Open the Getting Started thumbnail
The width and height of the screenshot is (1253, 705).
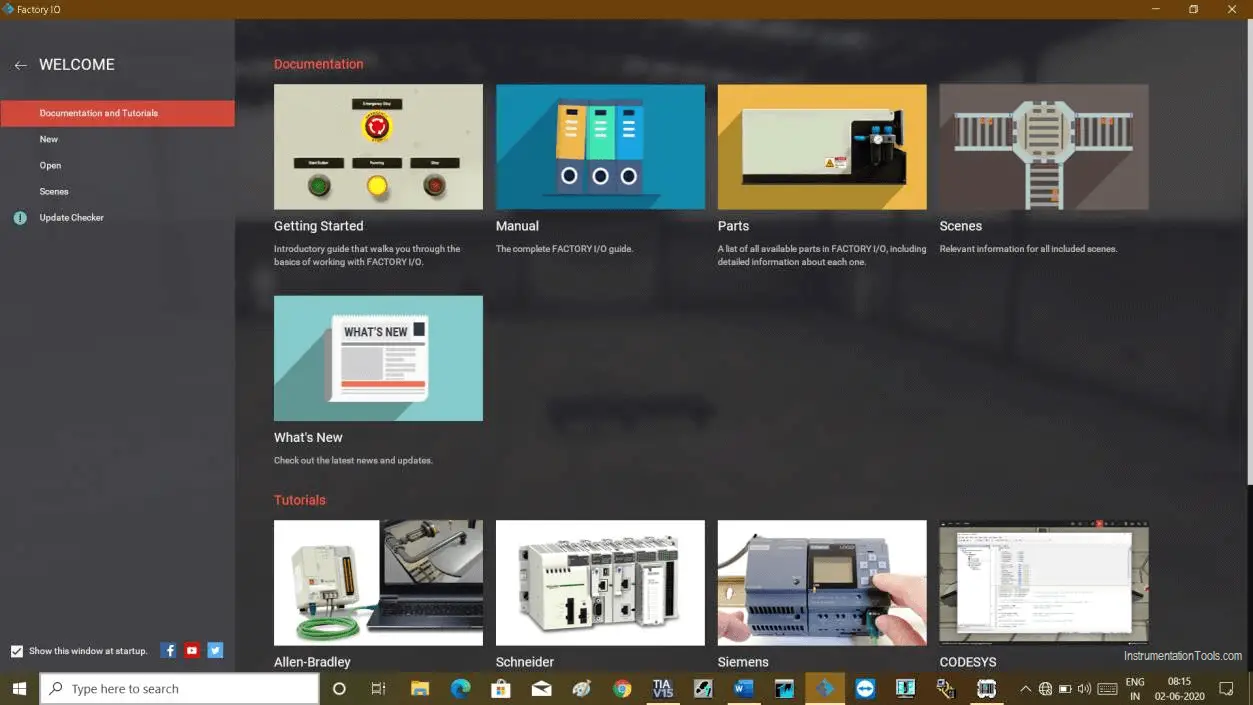[378, 147]
